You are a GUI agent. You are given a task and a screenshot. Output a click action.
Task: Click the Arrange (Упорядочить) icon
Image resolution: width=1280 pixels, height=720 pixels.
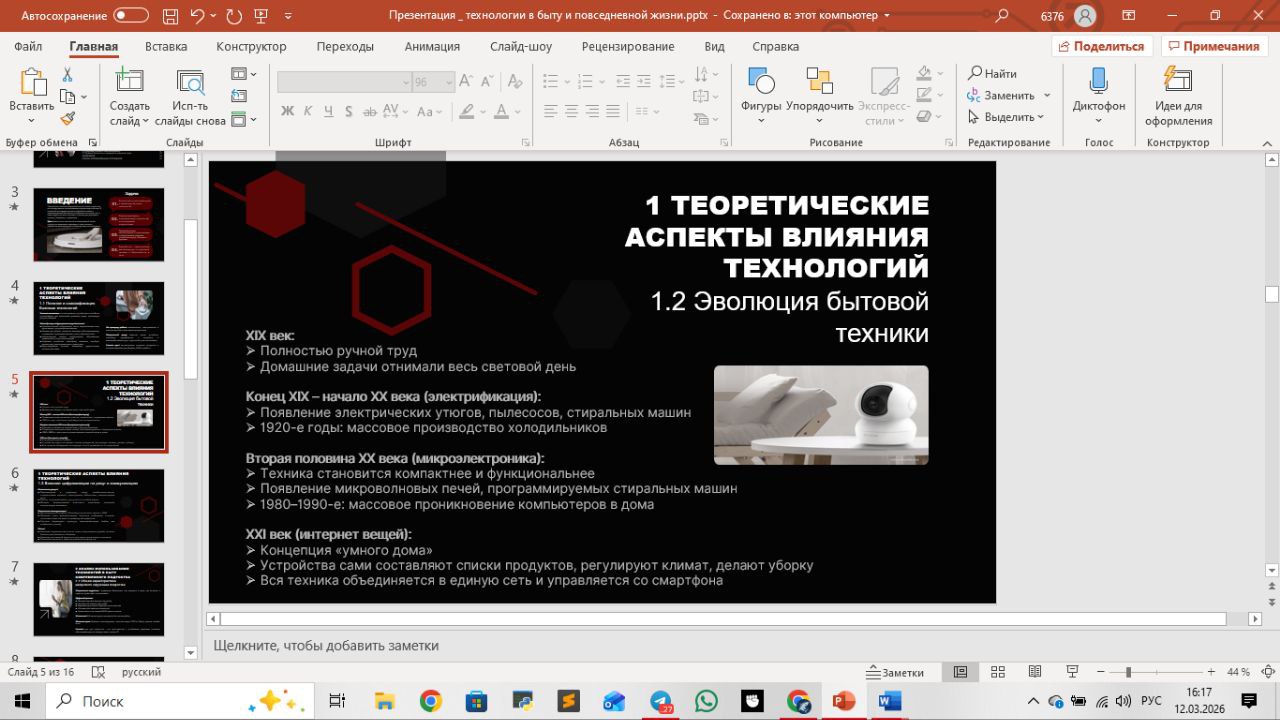pyautogui.click(x=820, y=82)
